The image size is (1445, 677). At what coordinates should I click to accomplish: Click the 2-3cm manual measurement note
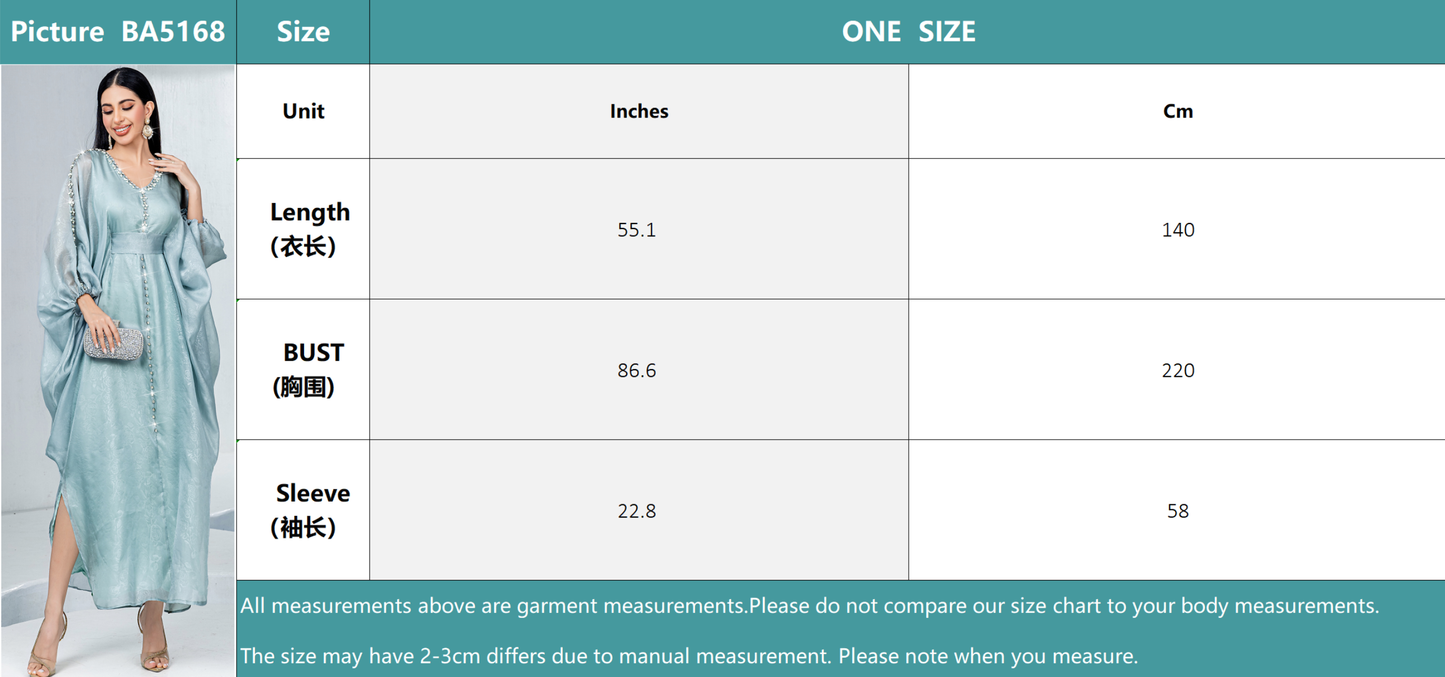pos(689,657)
